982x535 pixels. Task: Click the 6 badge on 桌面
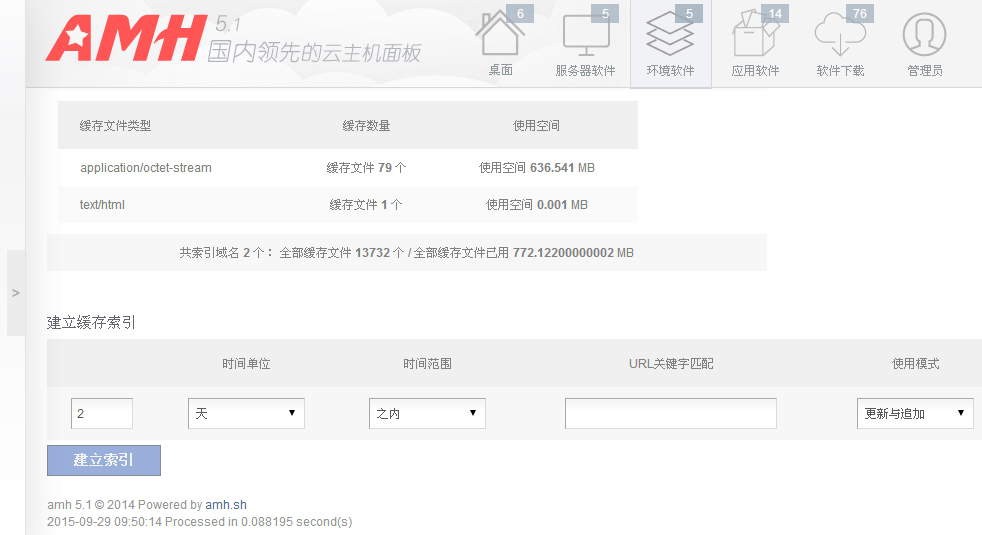coord(520,13)
